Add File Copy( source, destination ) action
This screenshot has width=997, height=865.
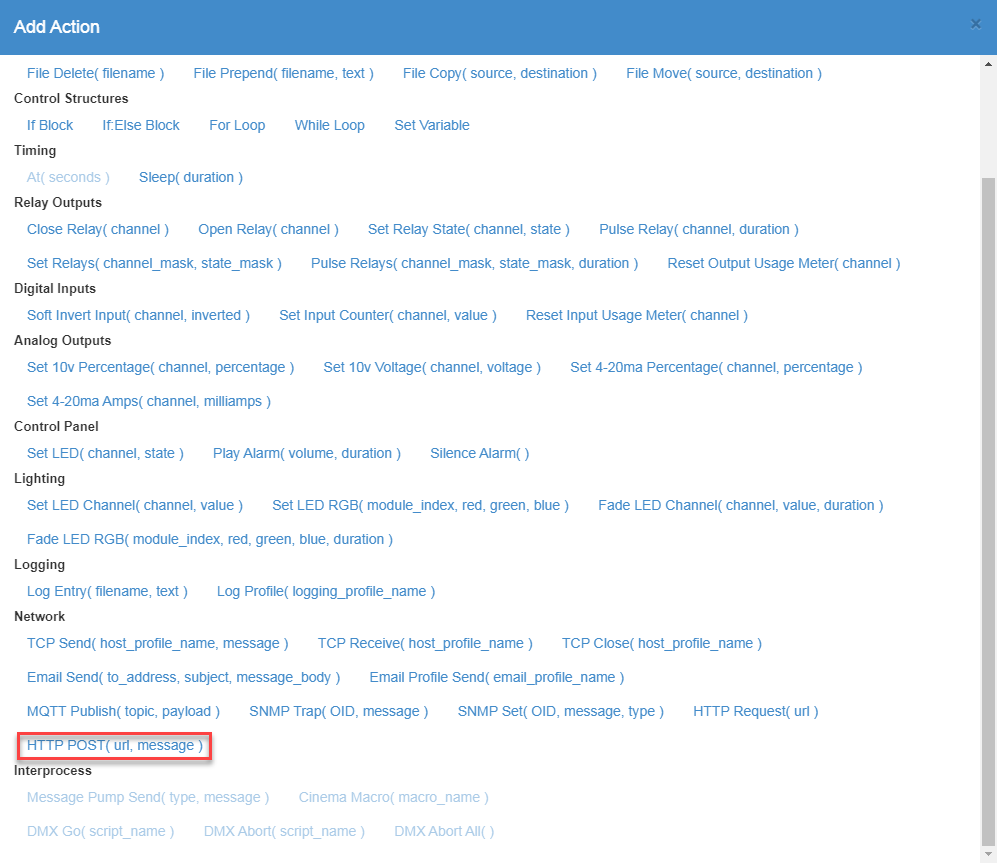point(500,74)
